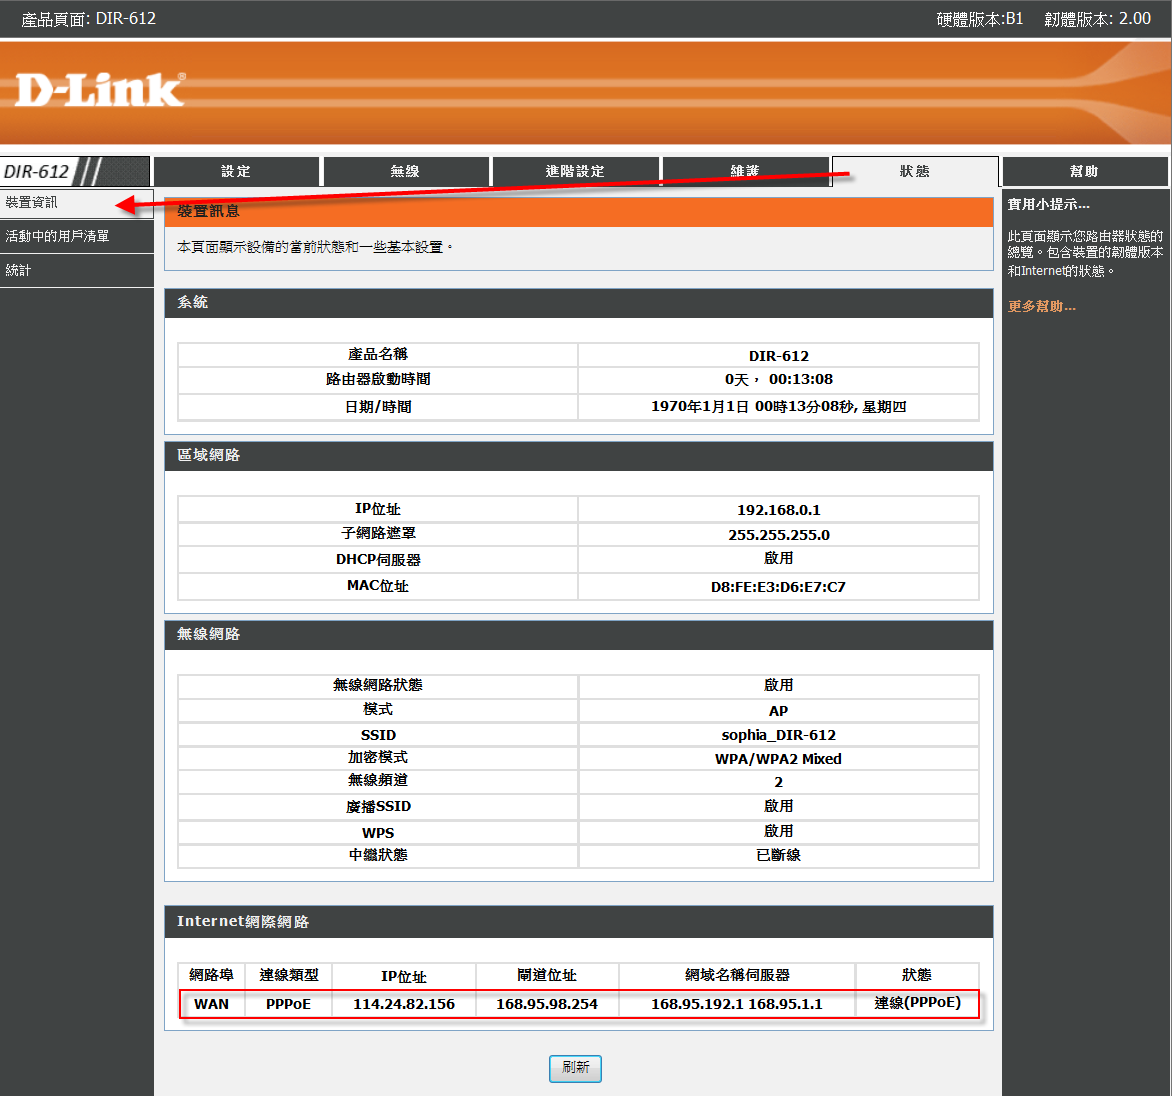Image resolution: width=1172 pixels, height=1096 pixels.
Task: Click the WAN IP address 114.24.82.156
Action: 404,1004
